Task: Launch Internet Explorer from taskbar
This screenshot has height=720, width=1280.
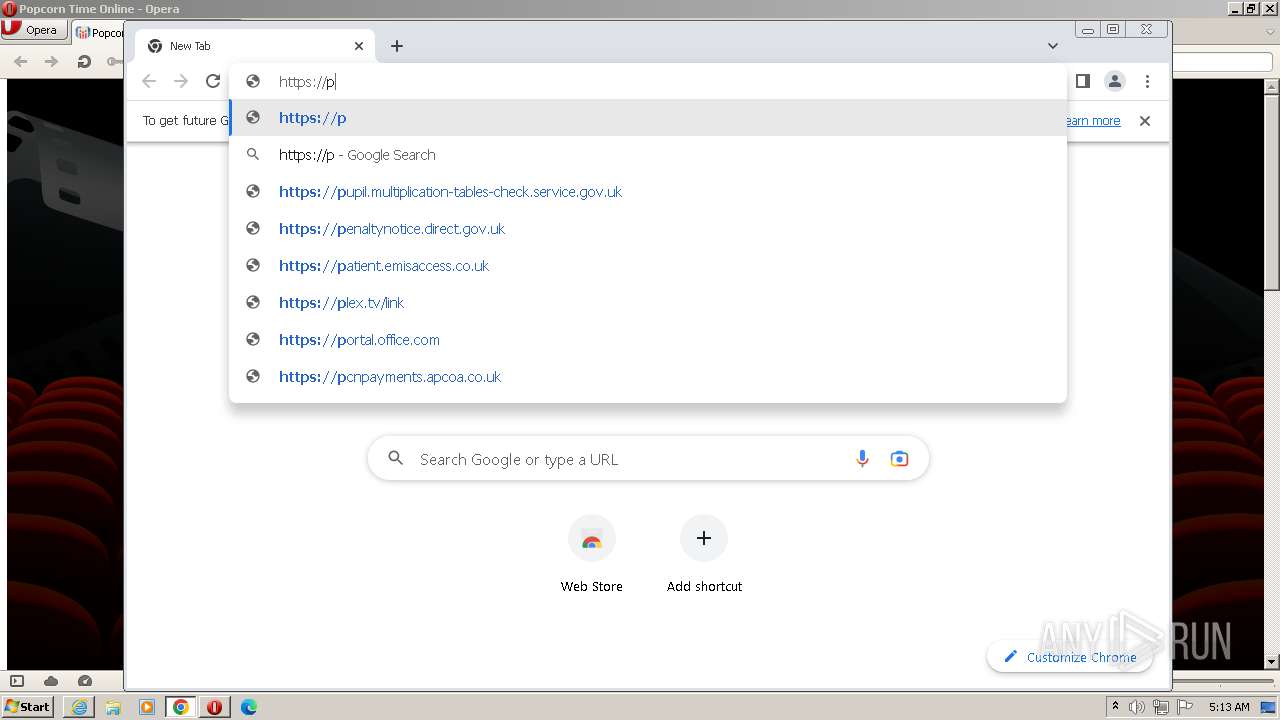Action: pos(79,707)
